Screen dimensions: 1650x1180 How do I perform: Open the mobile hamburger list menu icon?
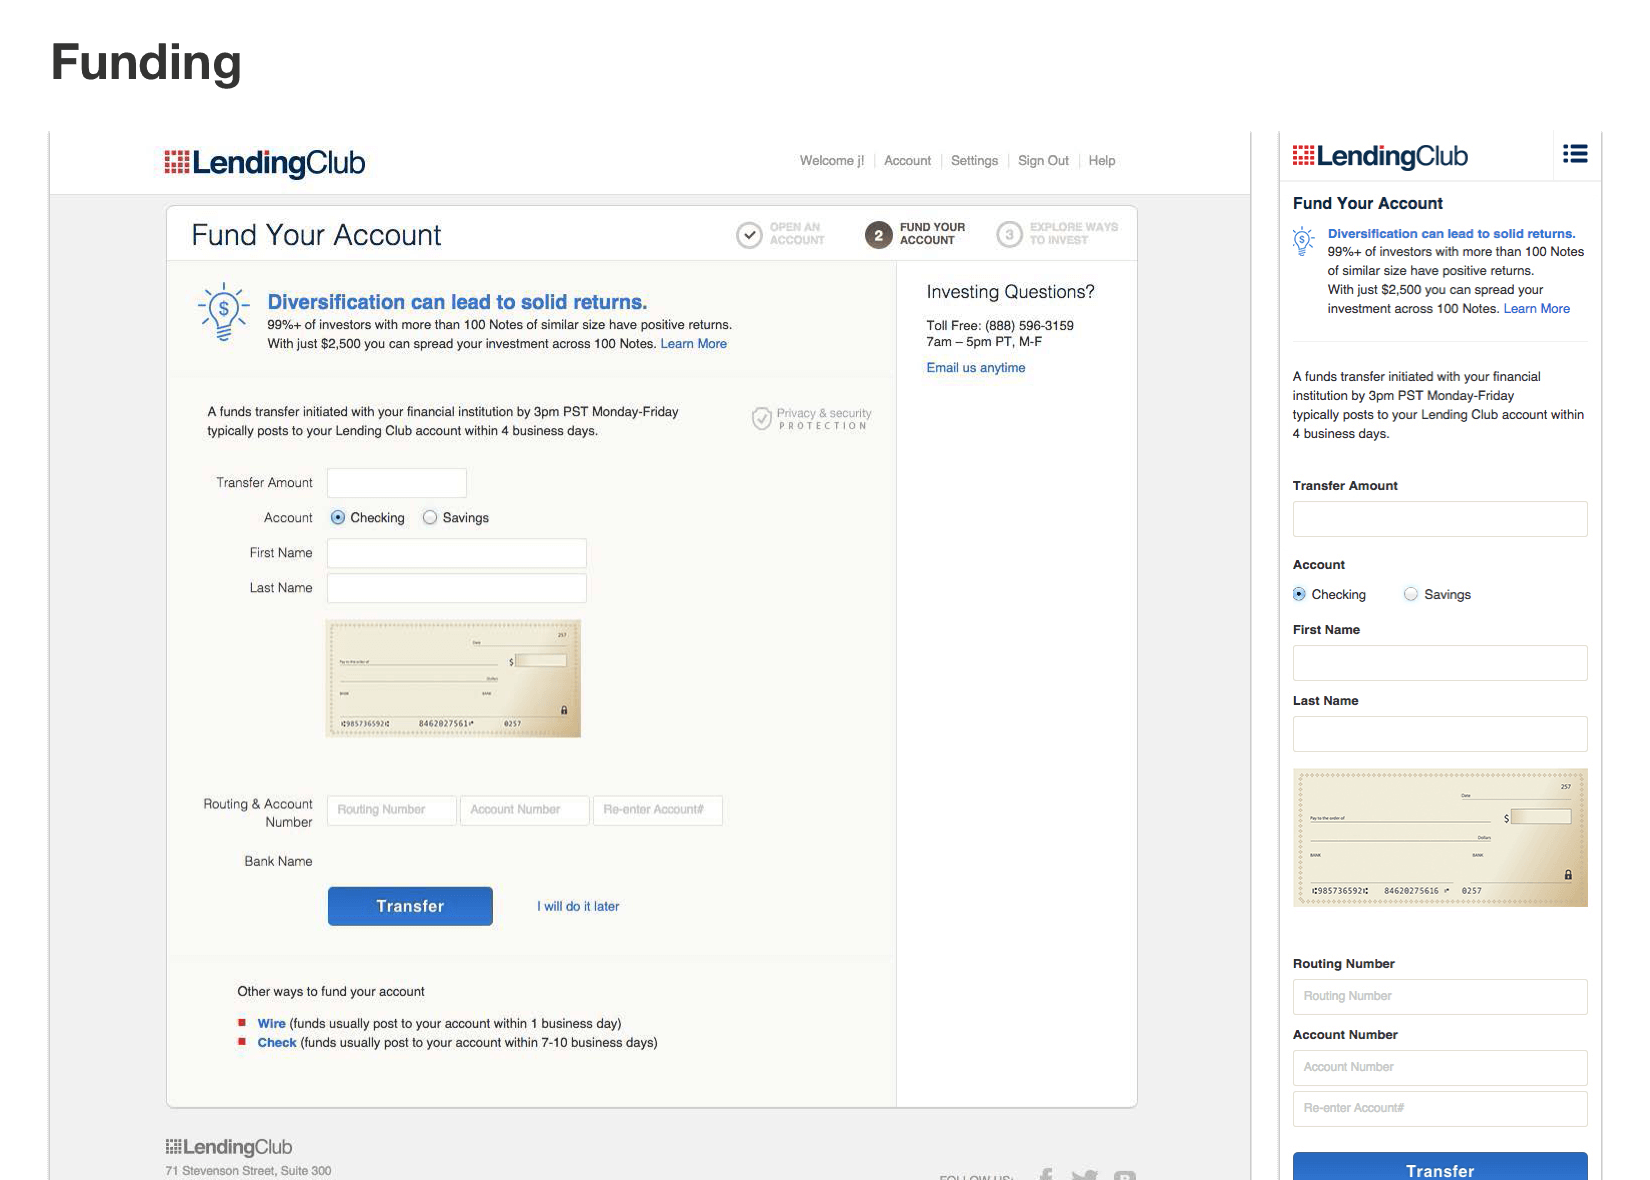[x=1575, y=154]
